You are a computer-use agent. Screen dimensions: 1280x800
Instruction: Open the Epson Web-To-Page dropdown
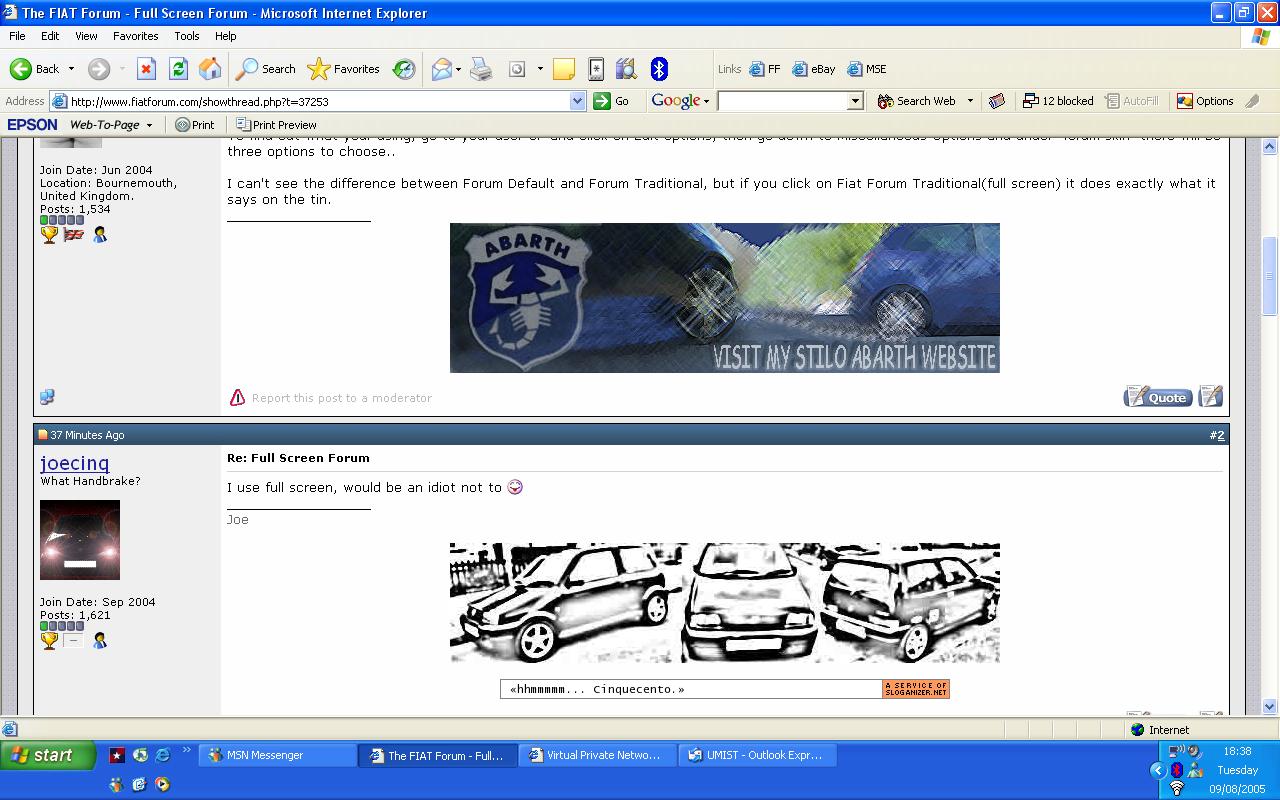(149, 125)
